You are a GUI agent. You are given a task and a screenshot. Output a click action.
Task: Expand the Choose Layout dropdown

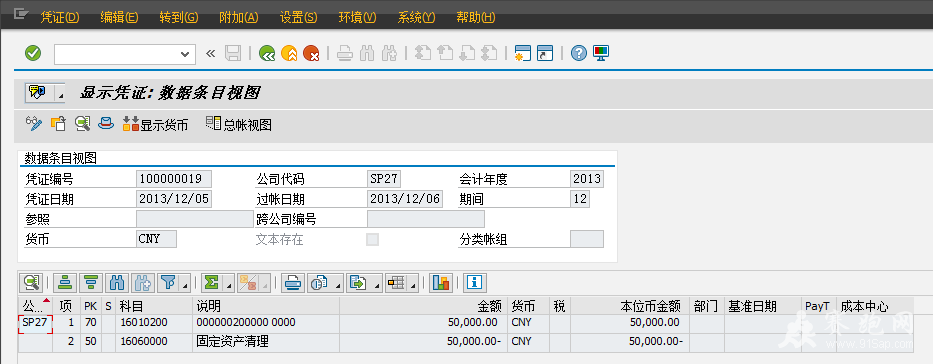click(x=413, y=284)
